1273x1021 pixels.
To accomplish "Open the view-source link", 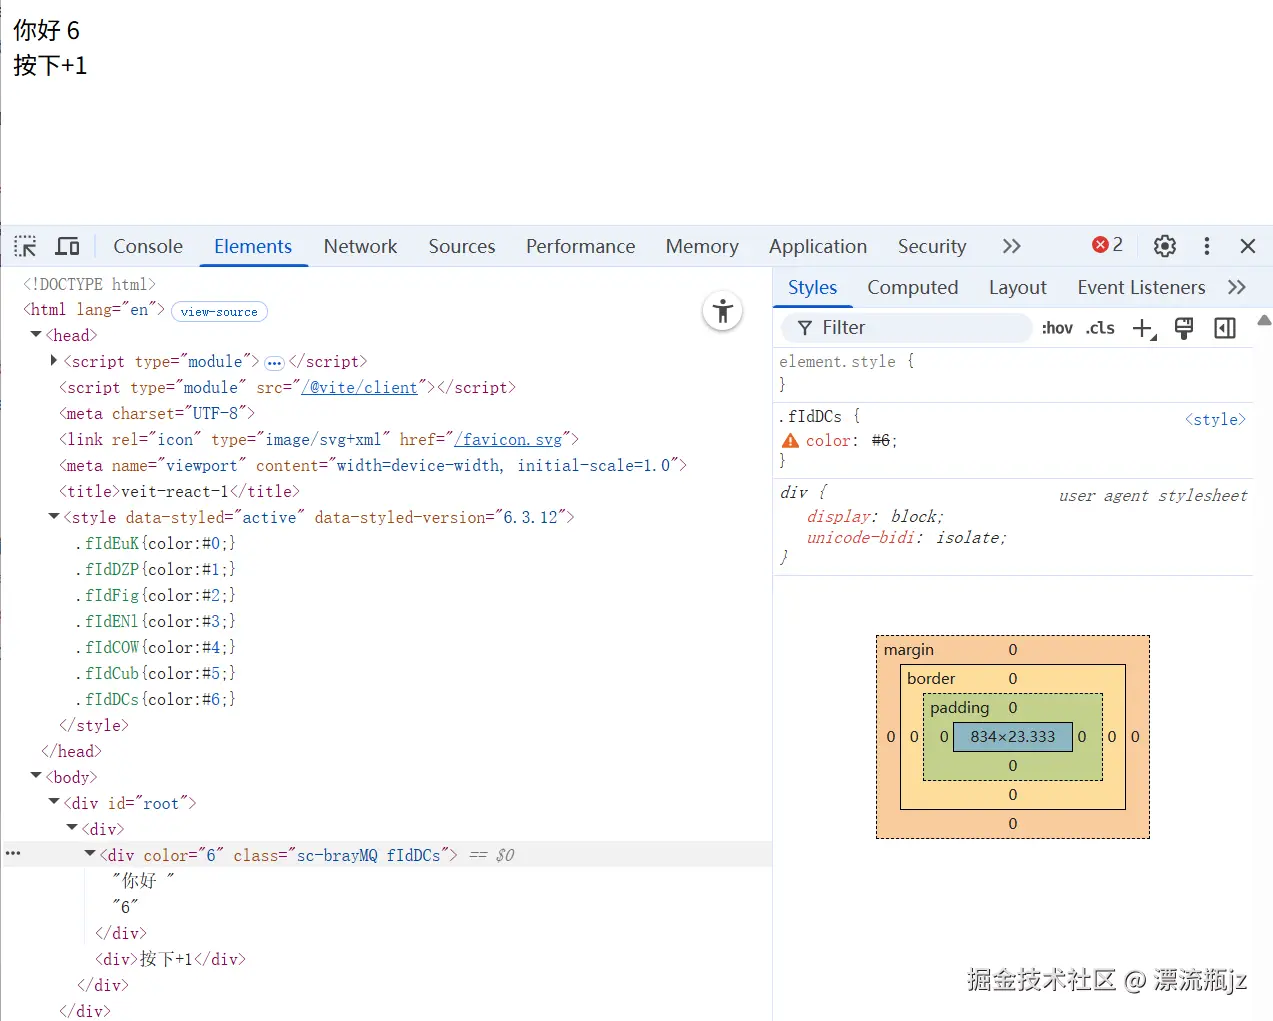I will click(x=218, y=311).
